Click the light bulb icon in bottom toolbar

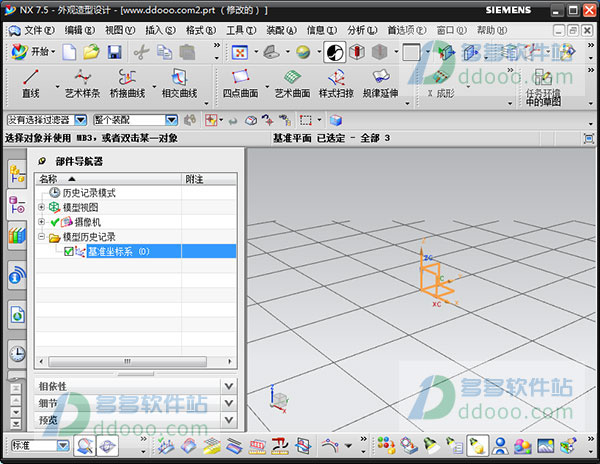pyautogui.click(x=477, y=446)
